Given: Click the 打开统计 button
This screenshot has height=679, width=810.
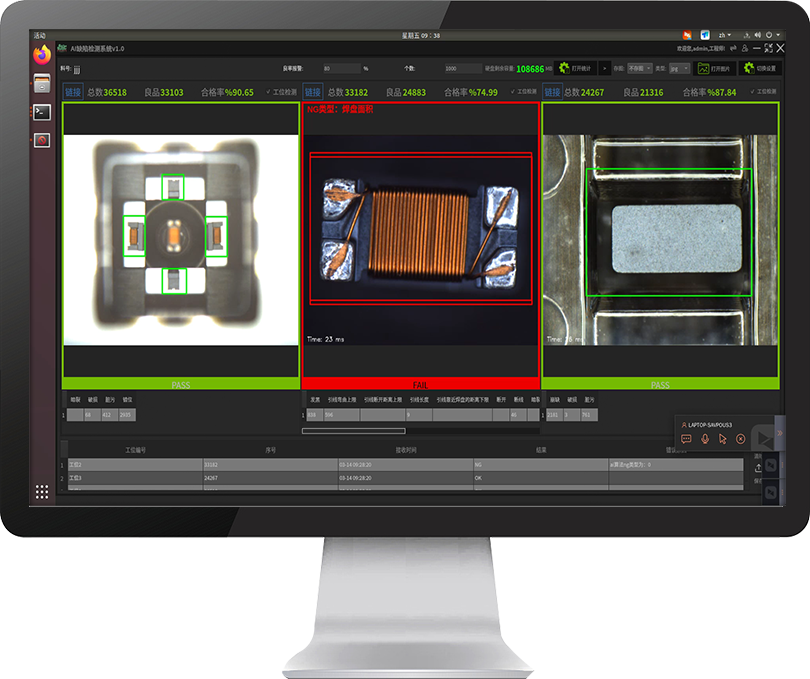Looking at the screenshot, I should tap(575, 68).
